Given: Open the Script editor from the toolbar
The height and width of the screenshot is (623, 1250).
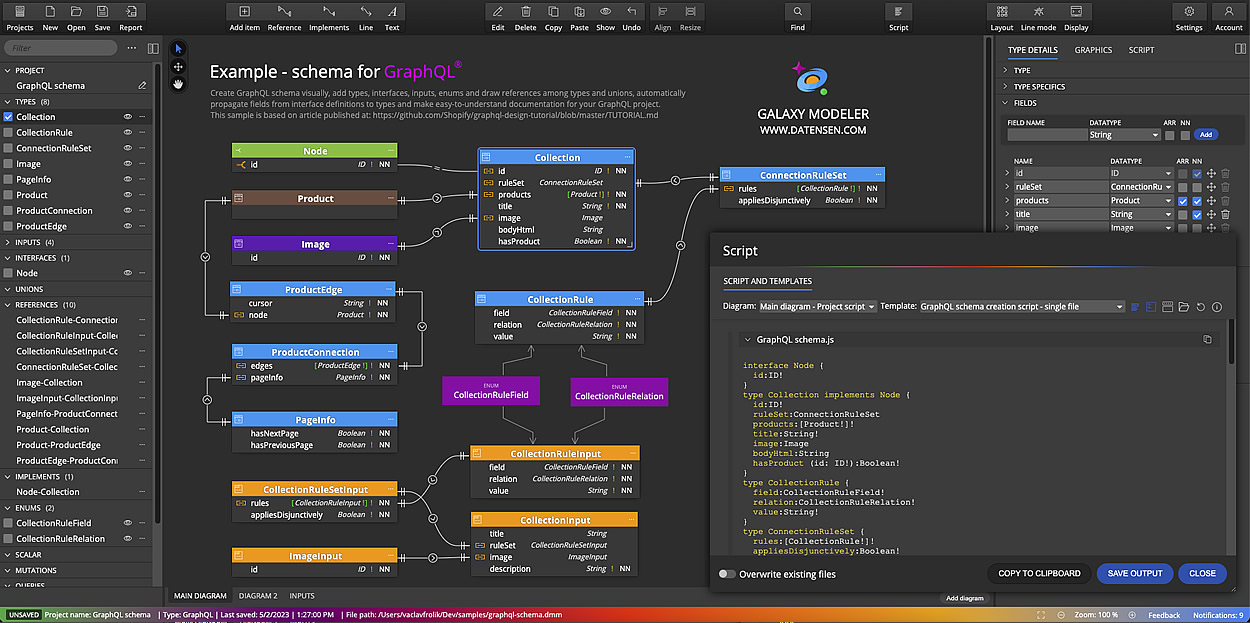Looking at the screenshot, I should (898, 14).
